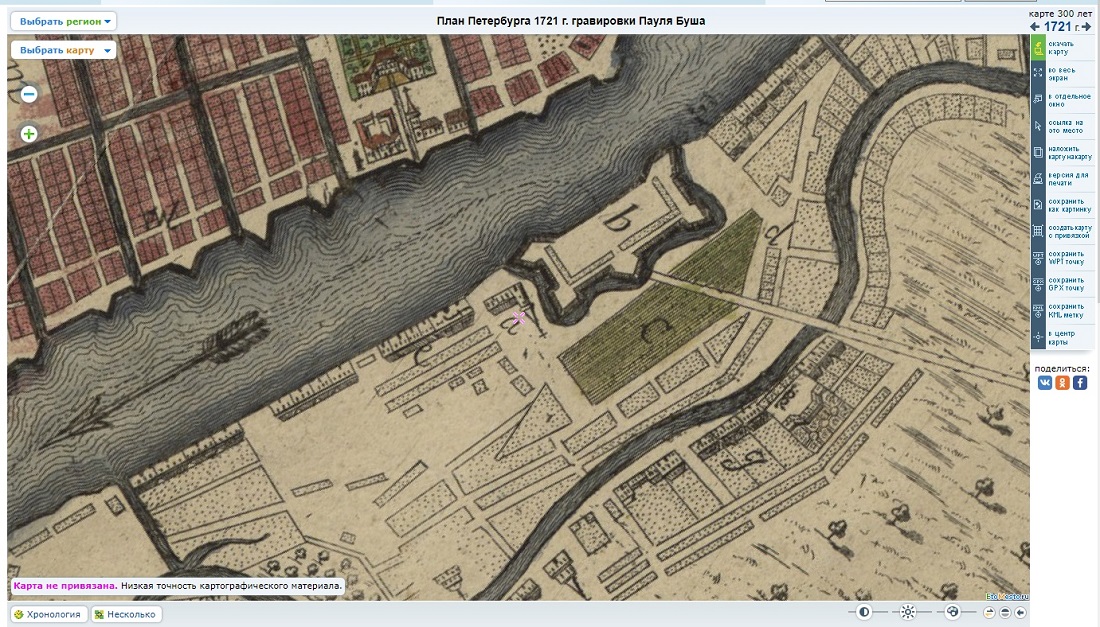The width and height of the screenshot is (1100, 627).
Task: Click the EtoMesto.ru link on map corner
Action: tap(1007, 596)
